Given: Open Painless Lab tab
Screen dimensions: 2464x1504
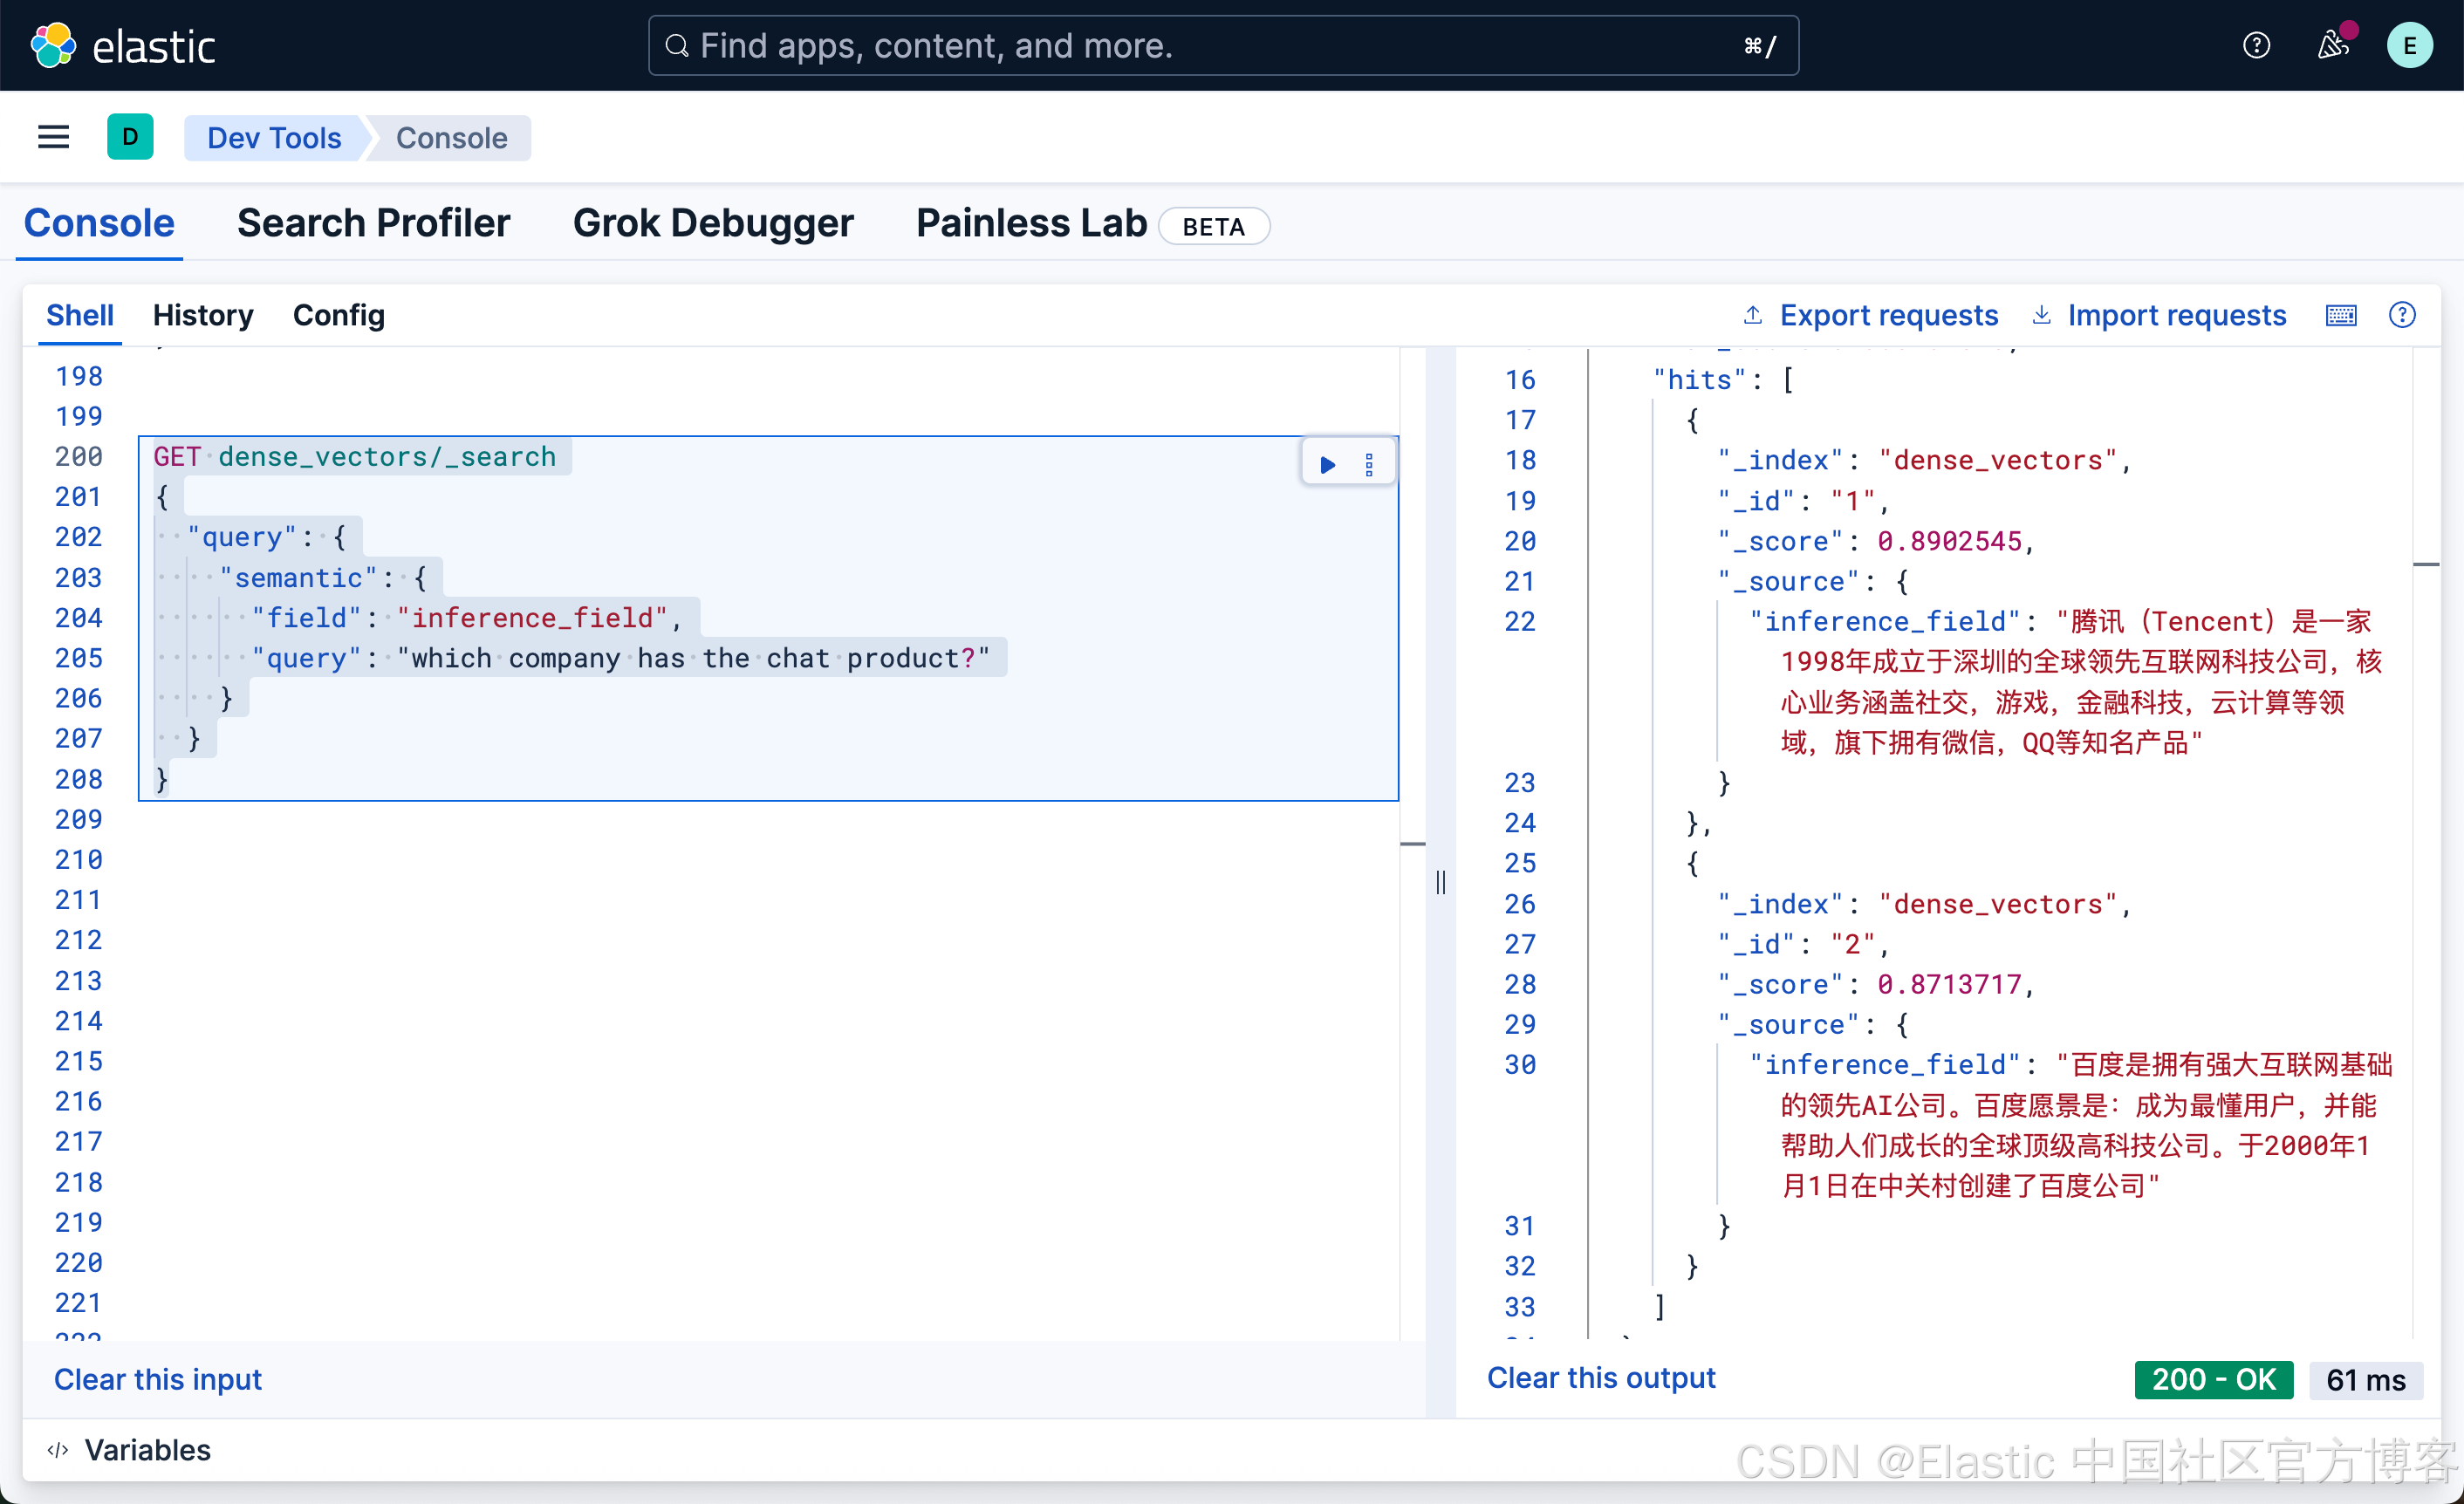Looking at the screenshot, I should point(1031,223).
